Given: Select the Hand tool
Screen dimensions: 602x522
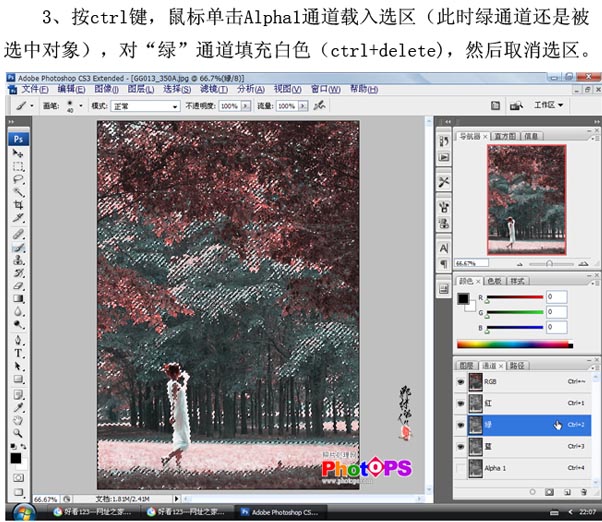Looking at the screenshot, I should coord(18,420).
